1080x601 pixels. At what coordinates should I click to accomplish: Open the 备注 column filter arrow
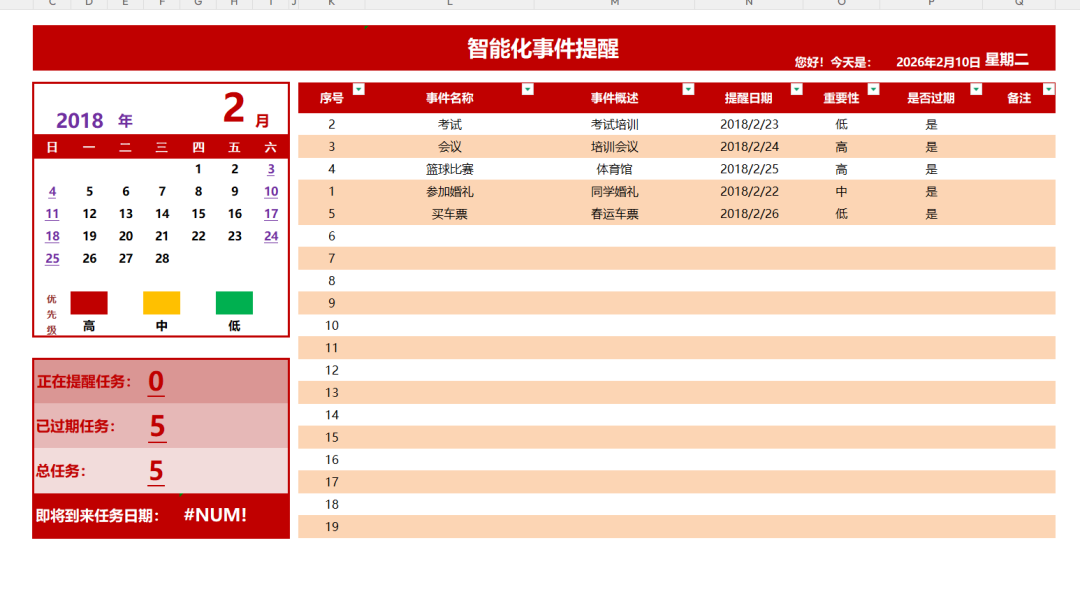1048,89
